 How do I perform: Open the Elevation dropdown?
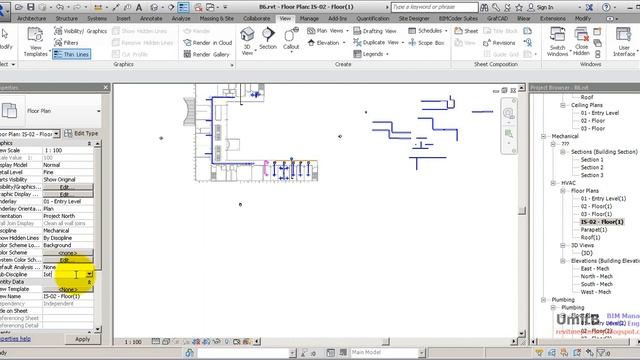(x=326, y=42)
